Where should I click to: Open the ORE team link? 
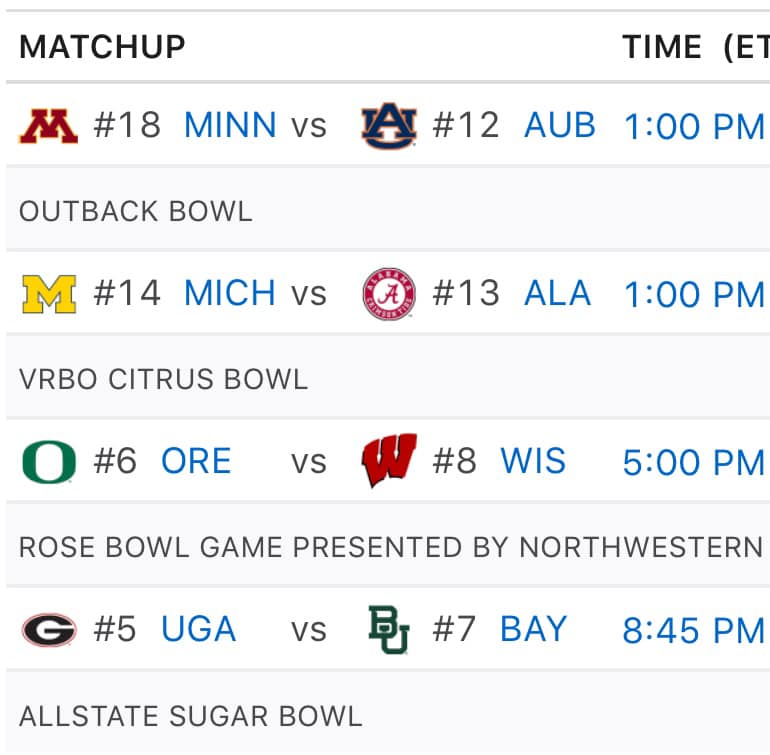[x=196, y=461]
